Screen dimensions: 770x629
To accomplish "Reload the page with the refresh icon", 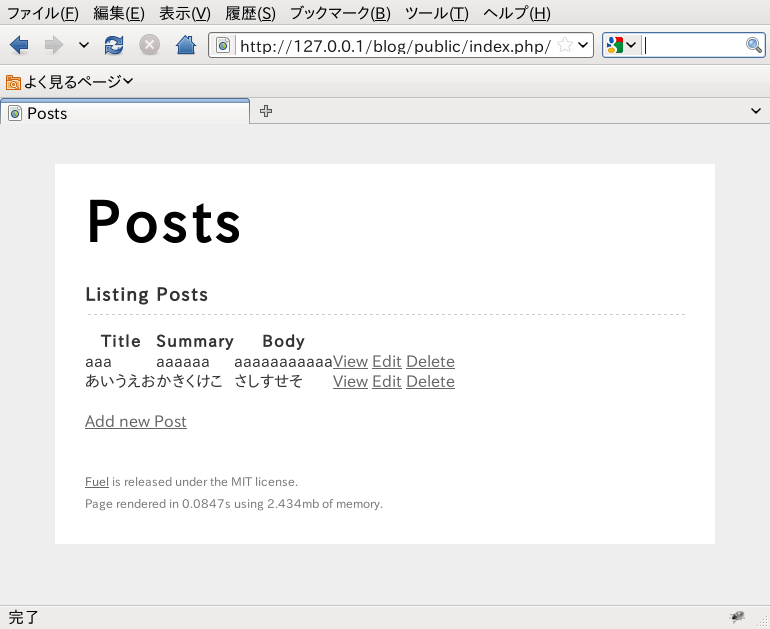I will tap(114, 45).
